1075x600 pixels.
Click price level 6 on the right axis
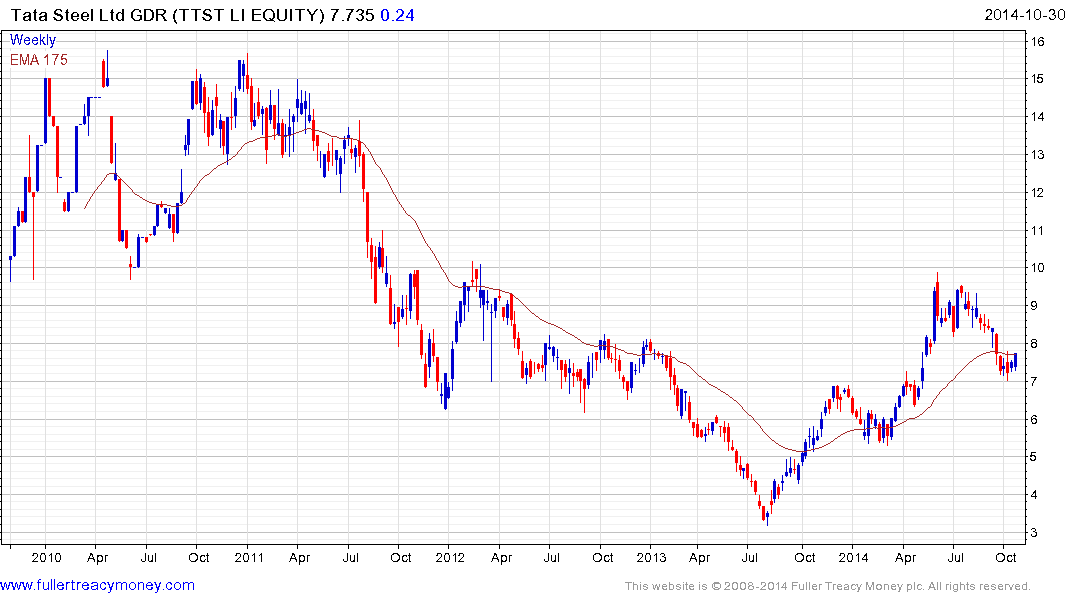click(1035, 420)
